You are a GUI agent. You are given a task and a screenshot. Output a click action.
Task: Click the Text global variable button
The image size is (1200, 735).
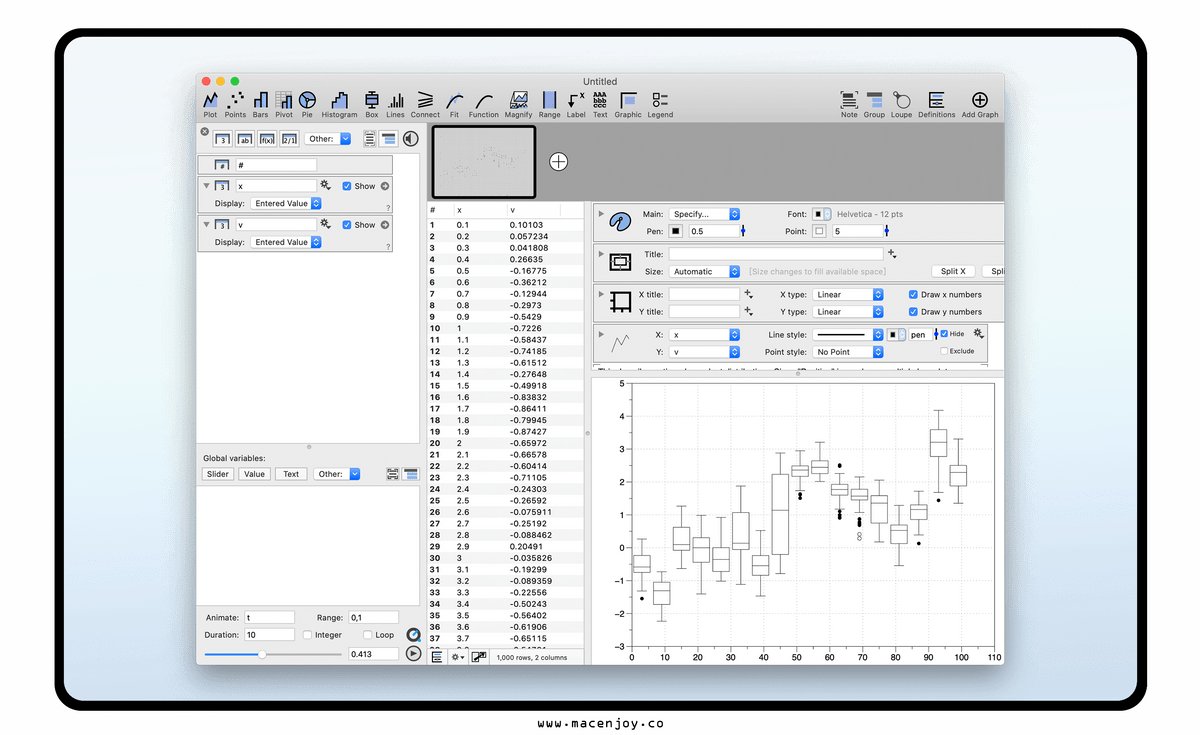coord(290,474)
